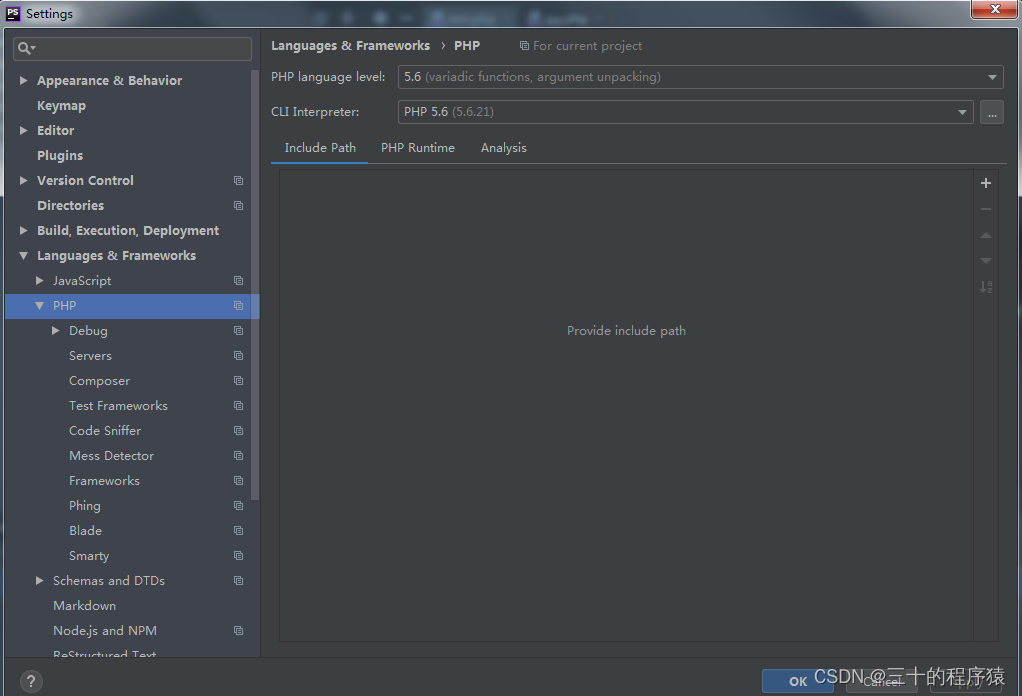Close the Settings dialog window
Screen dimensions: 1022x696
pyautogui.click(x=995, y=10)
